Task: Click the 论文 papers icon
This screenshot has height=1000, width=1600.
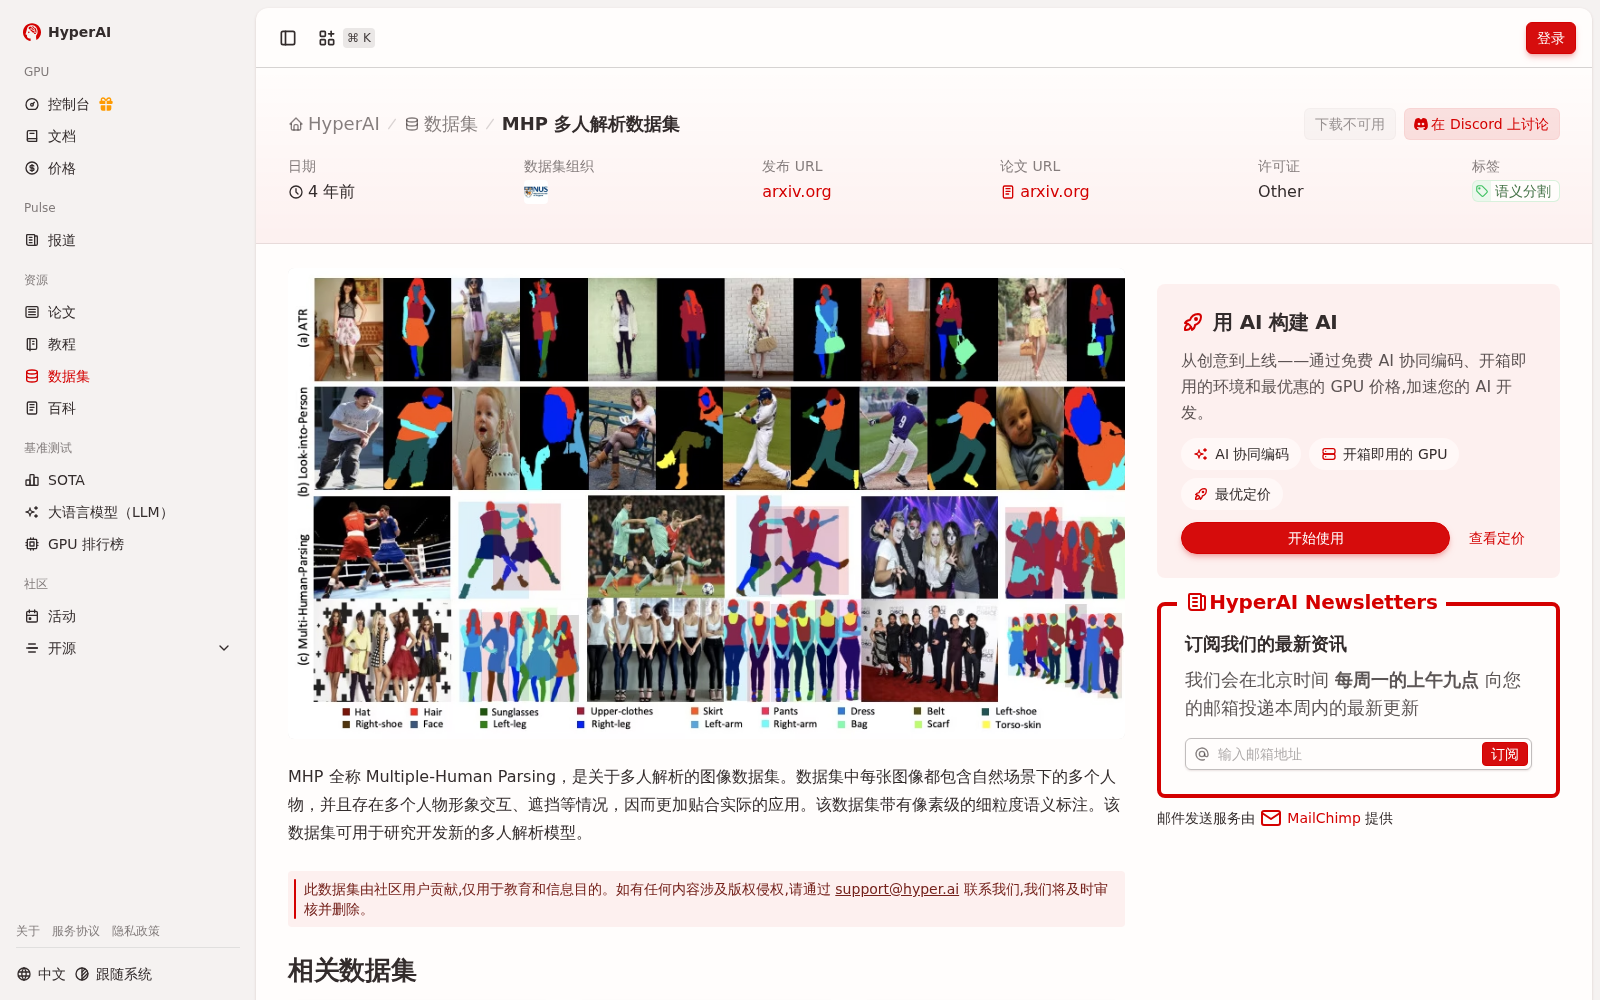Action: tap(32, 312)
